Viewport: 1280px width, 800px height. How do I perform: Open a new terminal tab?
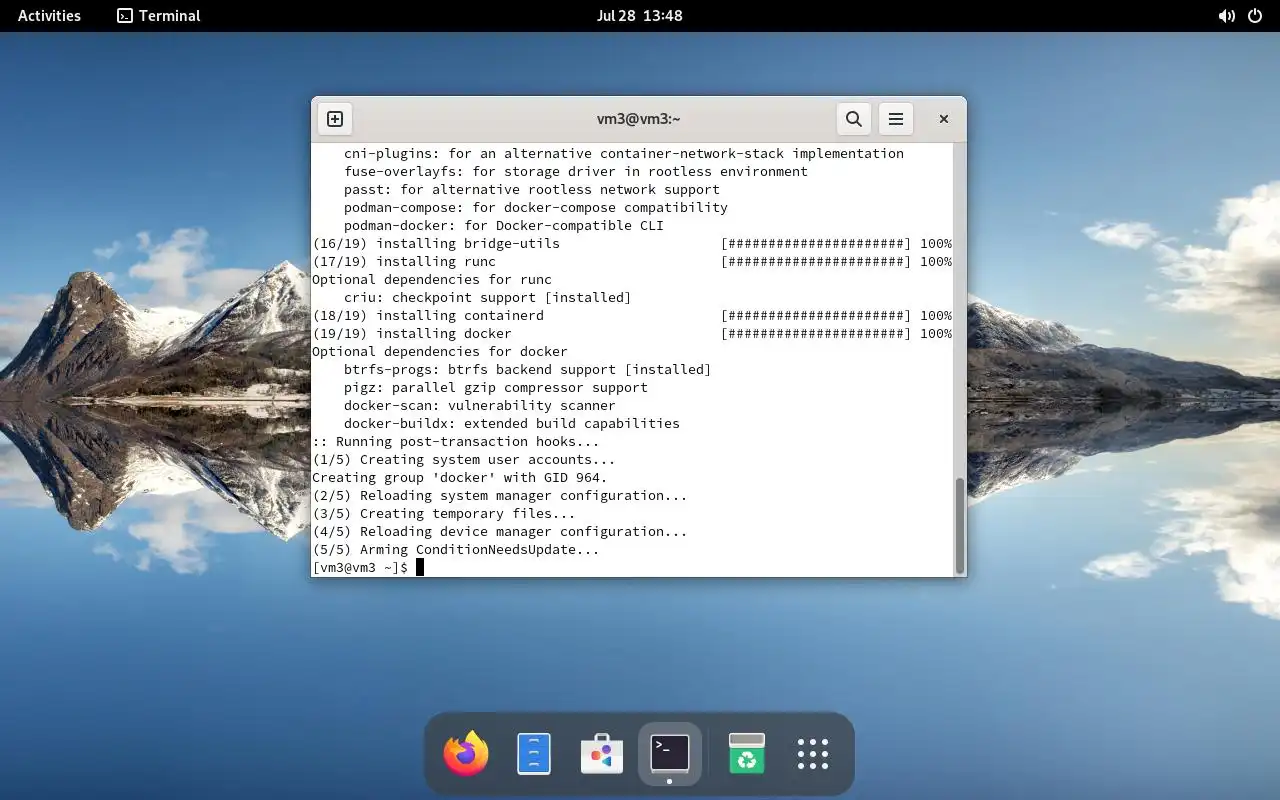[335, 119]
